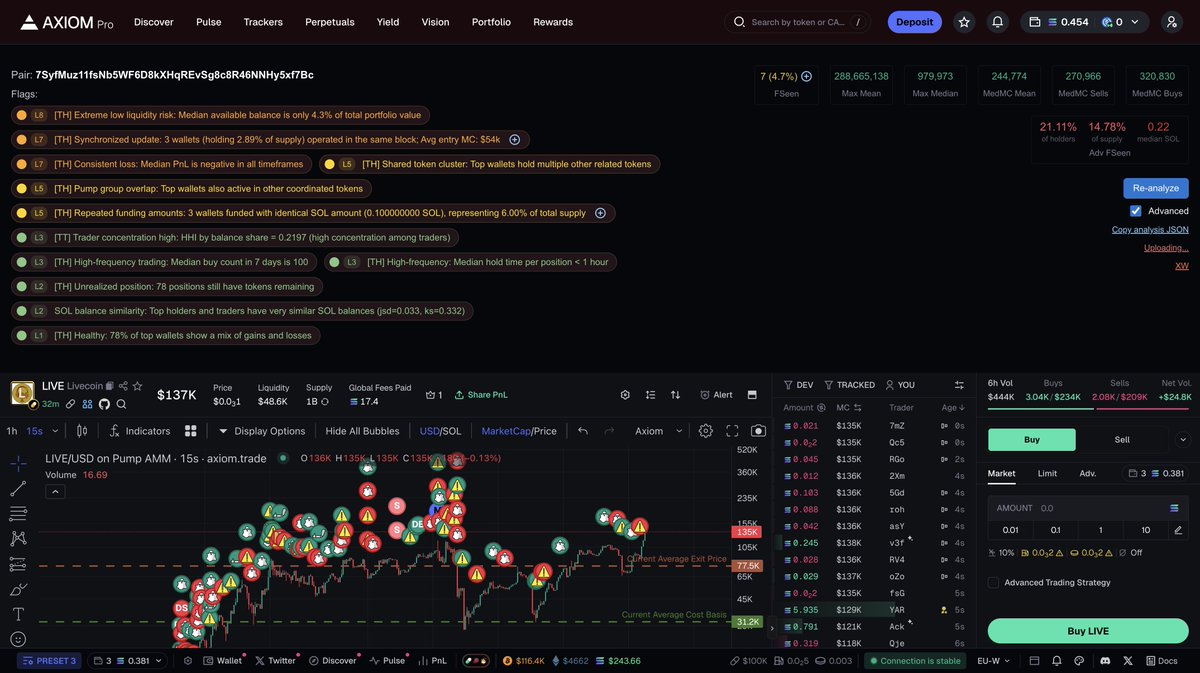
Task: Switch to the Adv. order tab
Action: pyautogui.click(x=1088, y=473)
